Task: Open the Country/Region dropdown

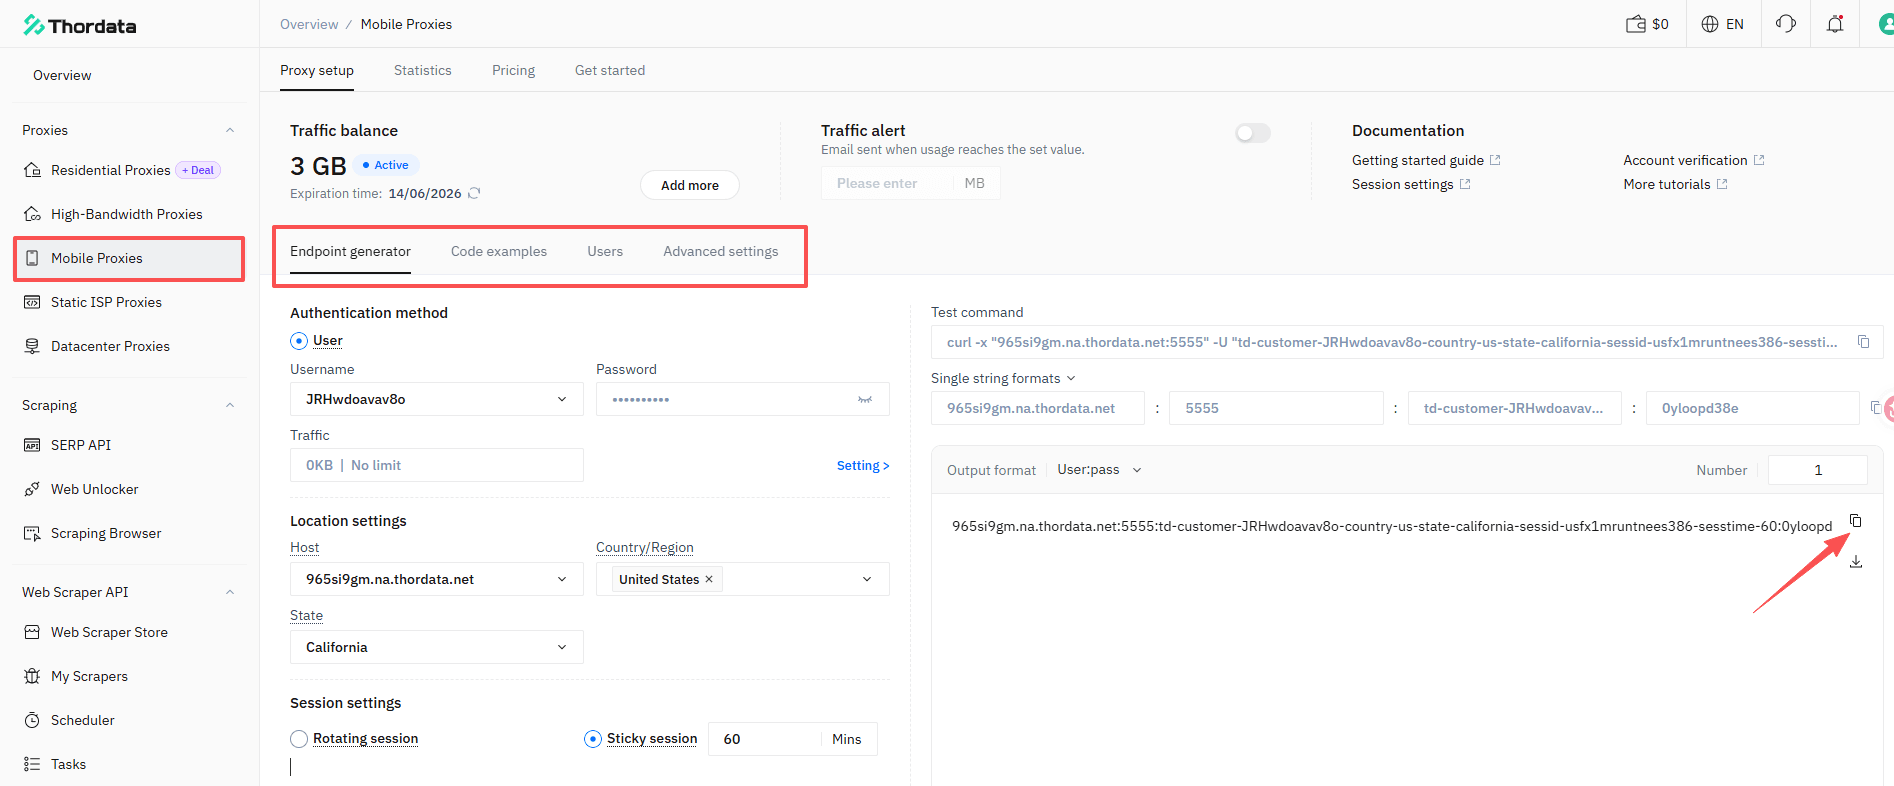Action: 743,579
